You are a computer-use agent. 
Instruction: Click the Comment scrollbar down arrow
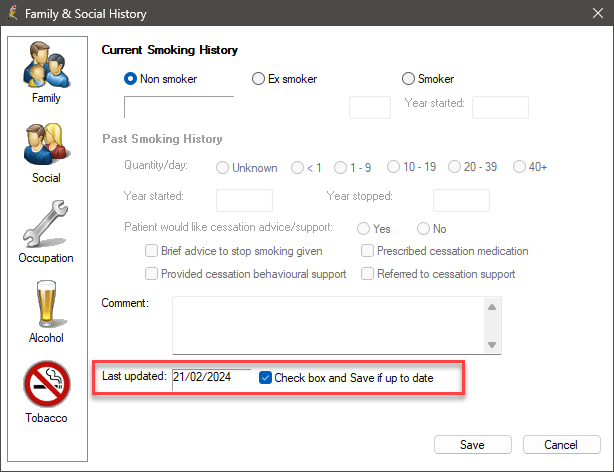pyautogui.click(x=492, y=345)
